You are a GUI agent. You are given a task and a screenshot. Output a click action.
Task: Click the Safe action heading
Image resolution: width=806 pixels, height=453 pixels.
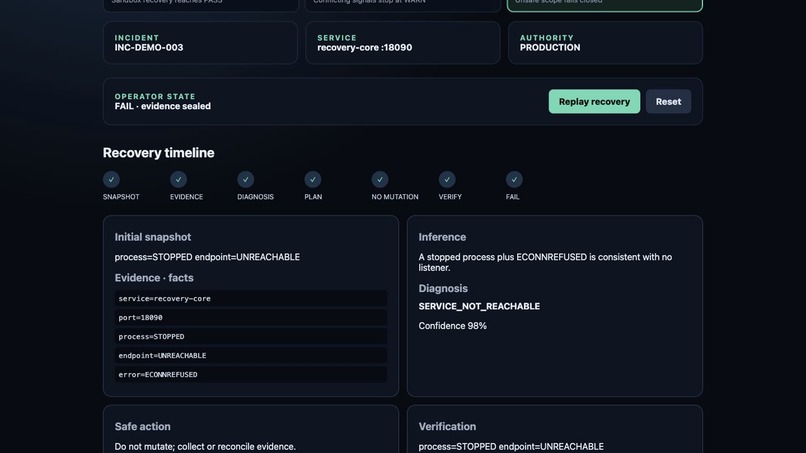[x=142, y=426]
